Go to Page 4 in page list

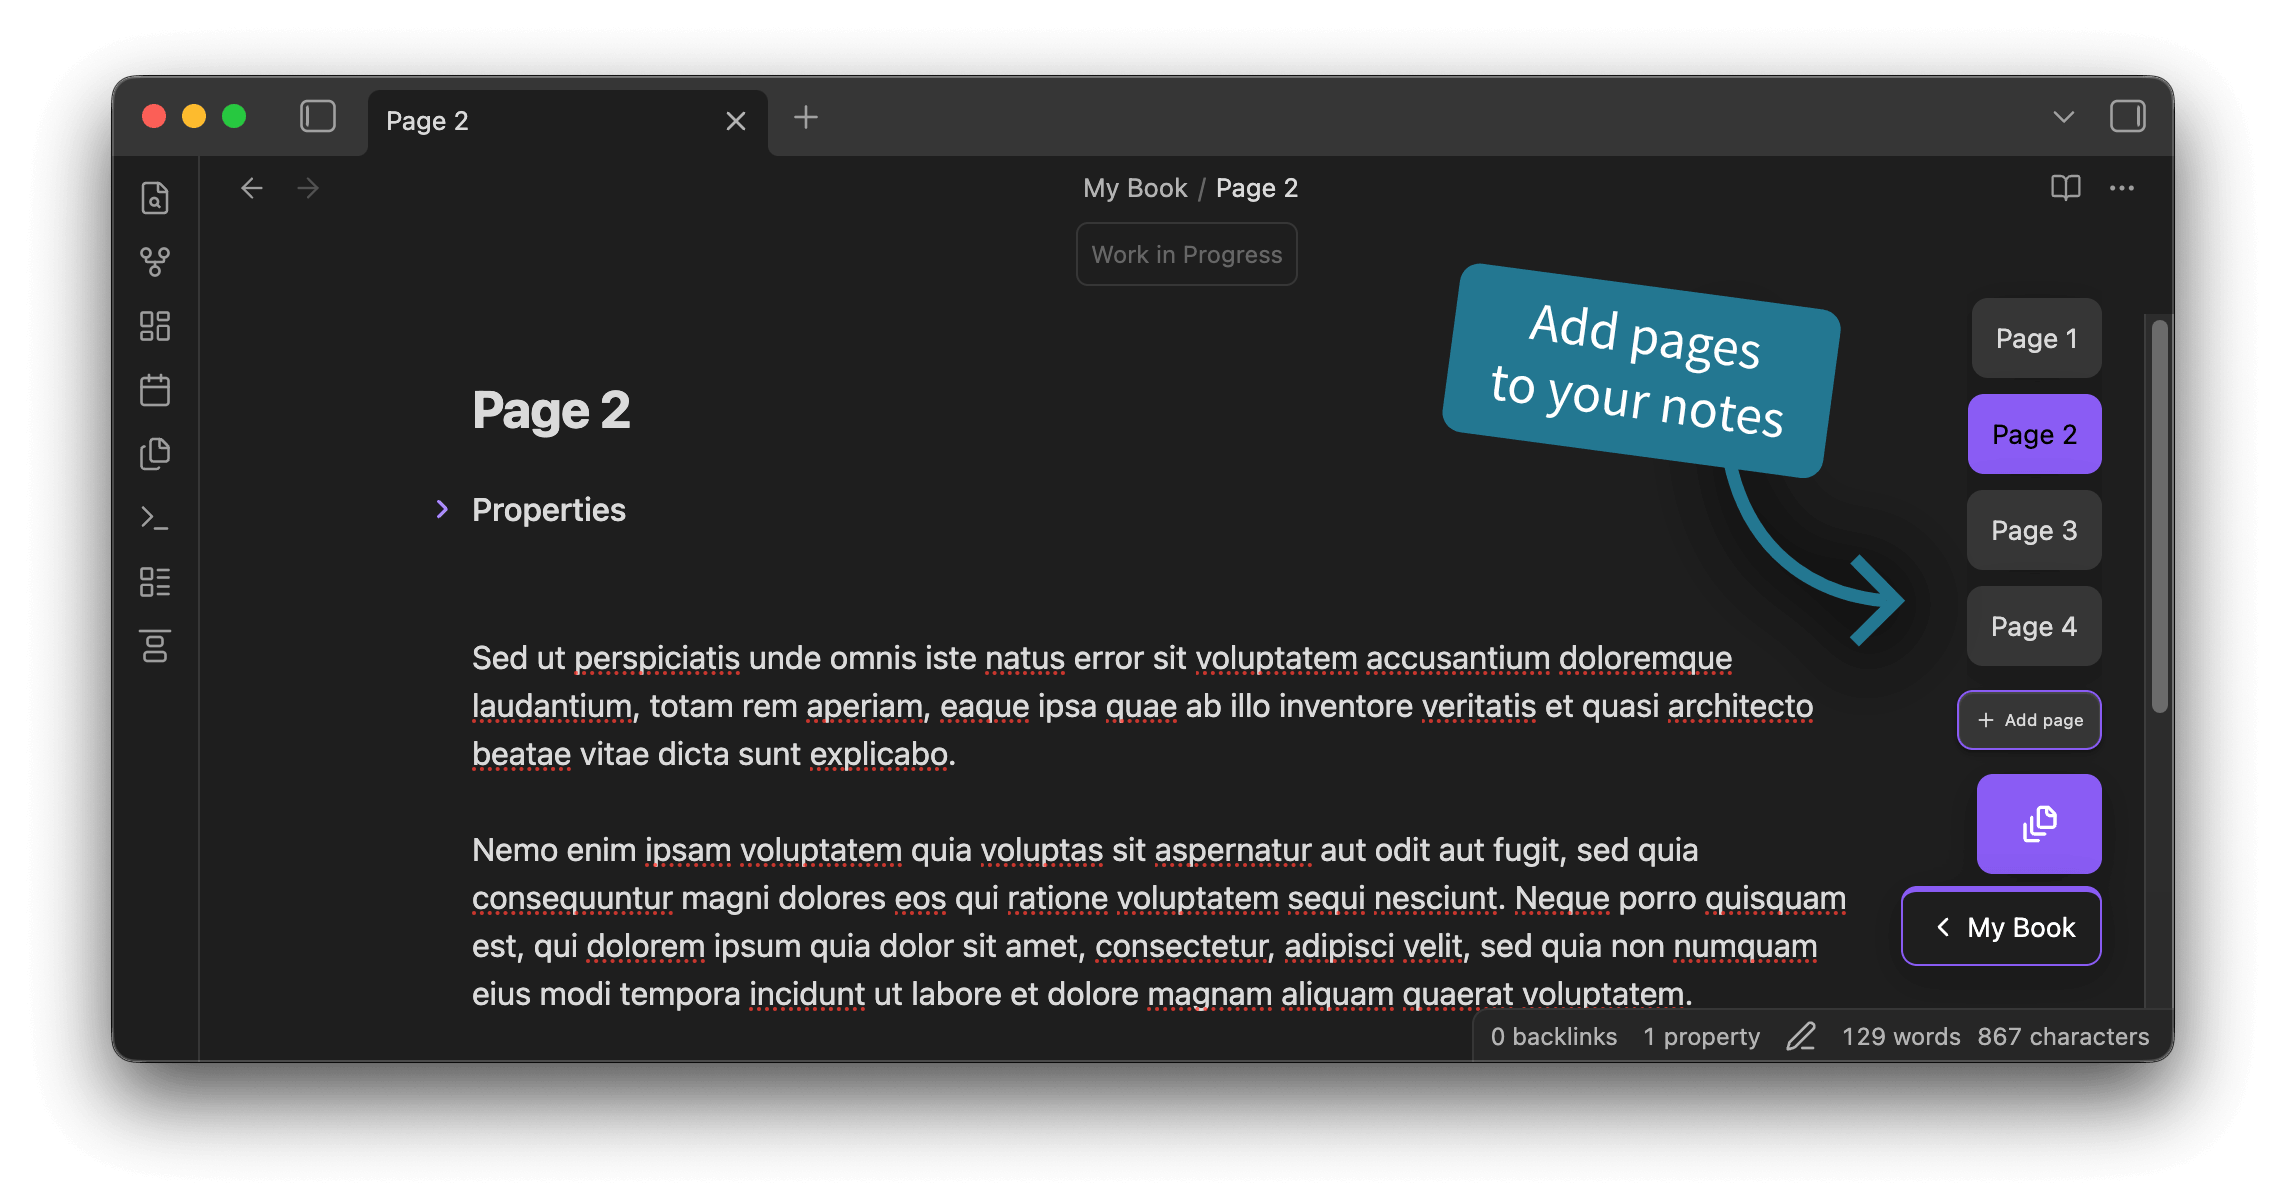(x=2034, y=626)
